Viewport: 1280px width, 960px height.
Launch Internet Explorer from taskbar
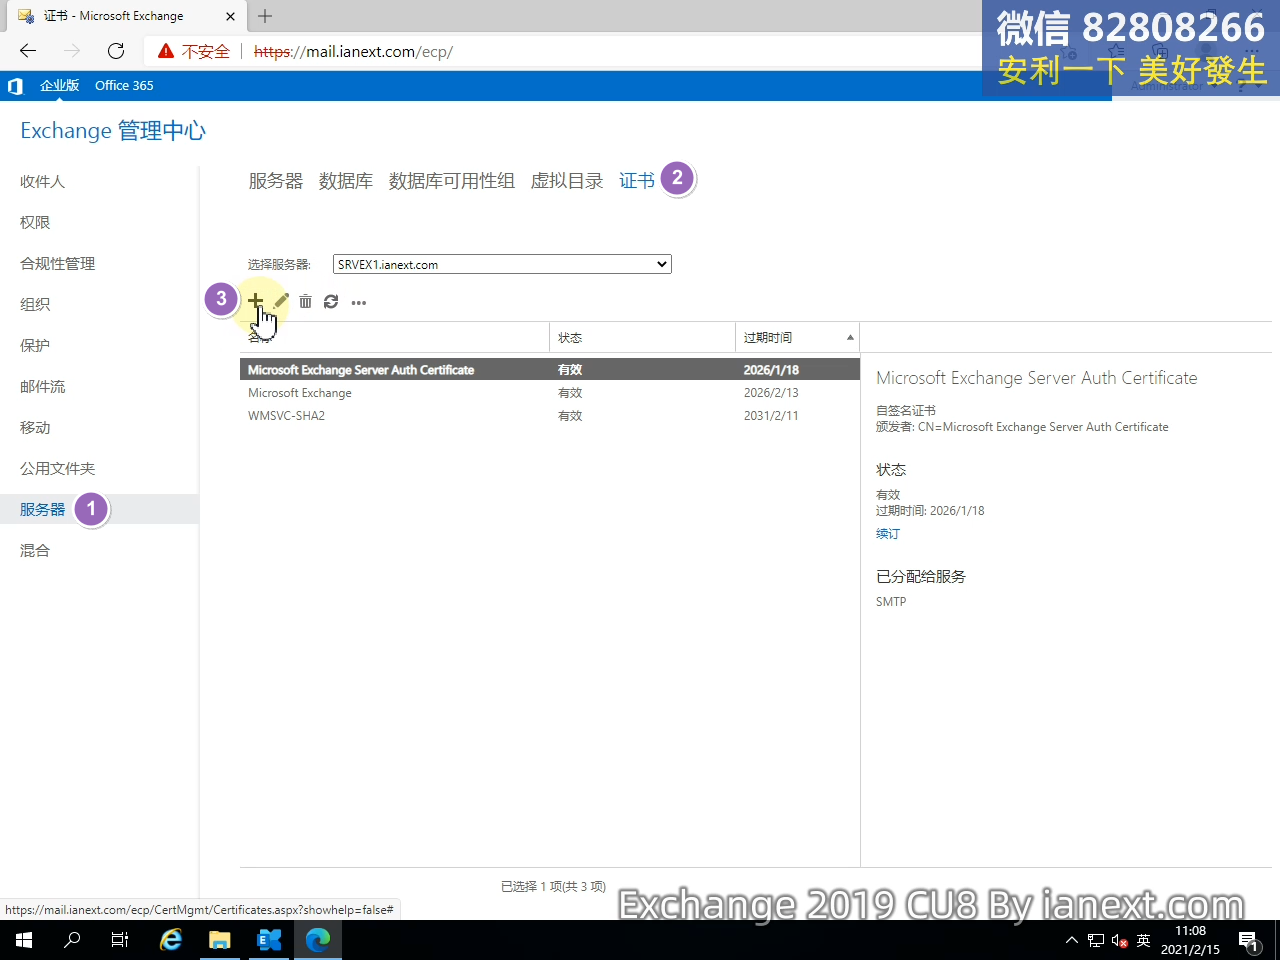[171, 940]
